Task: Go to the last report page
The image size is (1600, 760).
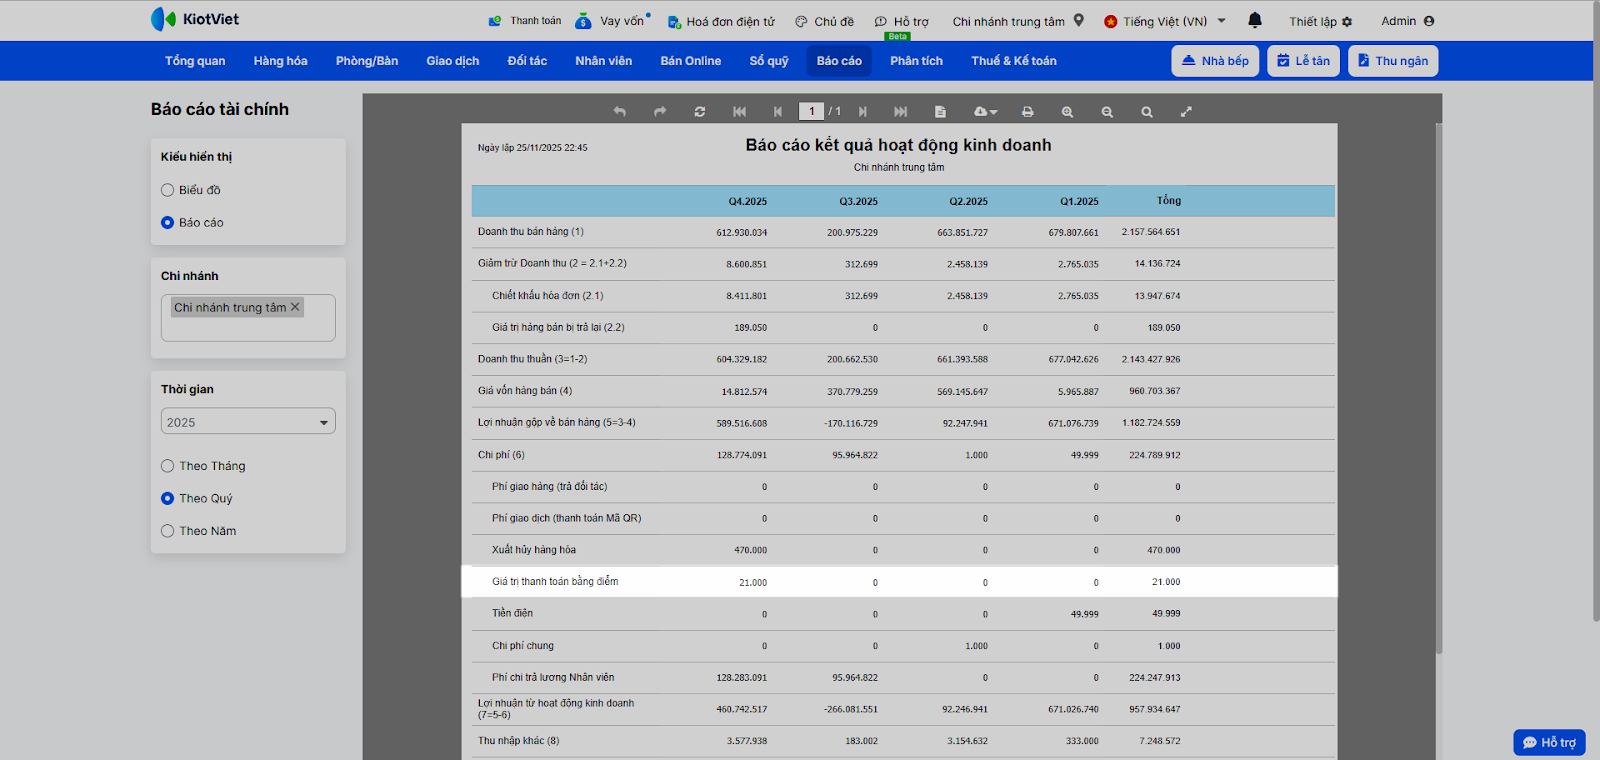Action: coord(901,112)
